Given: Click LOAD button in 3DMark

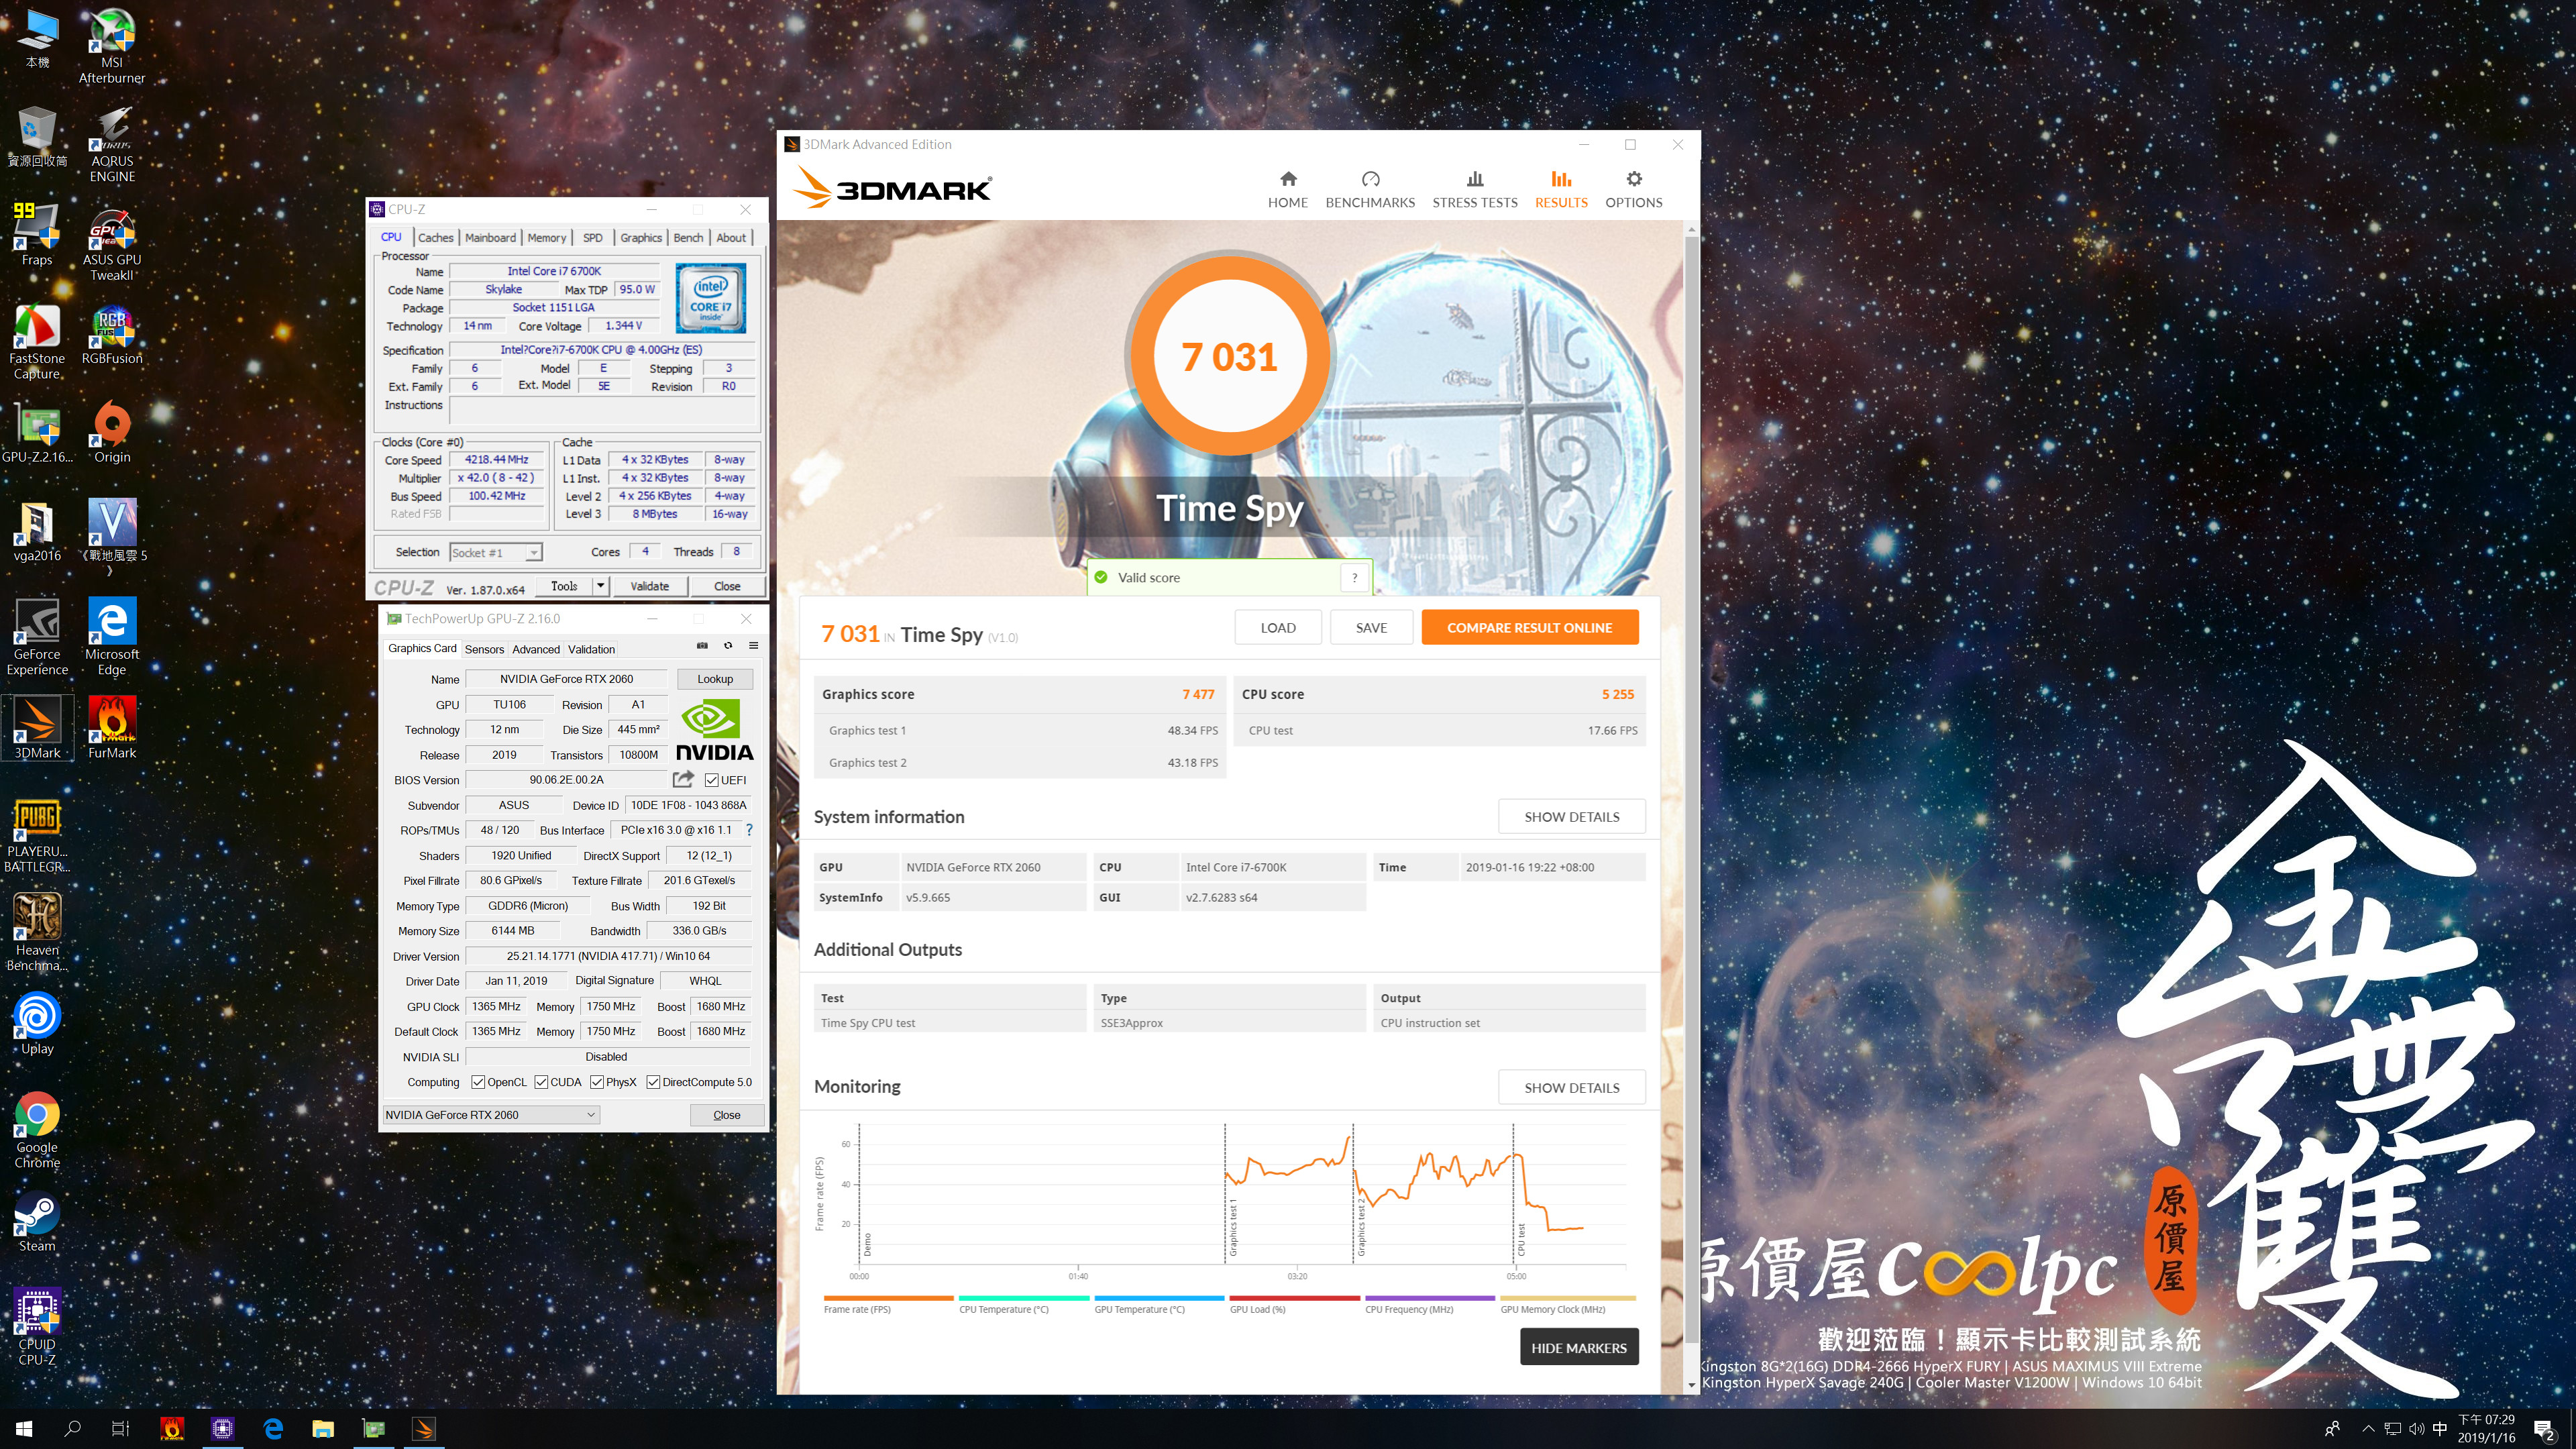Looking at the screenshot, I should click(x=1278, y=627).
